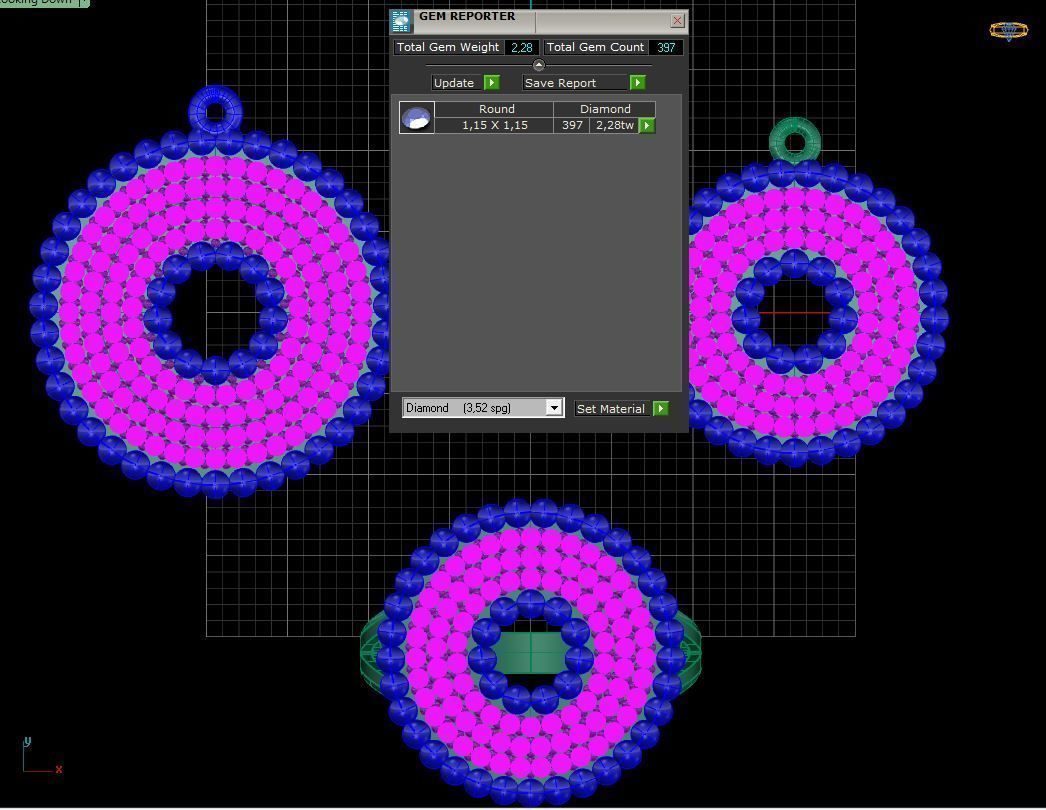Viewport: 1046px width, 810px height.
Task: Click the green arrow on the 2,28tw row
Action: coord(646,125)
